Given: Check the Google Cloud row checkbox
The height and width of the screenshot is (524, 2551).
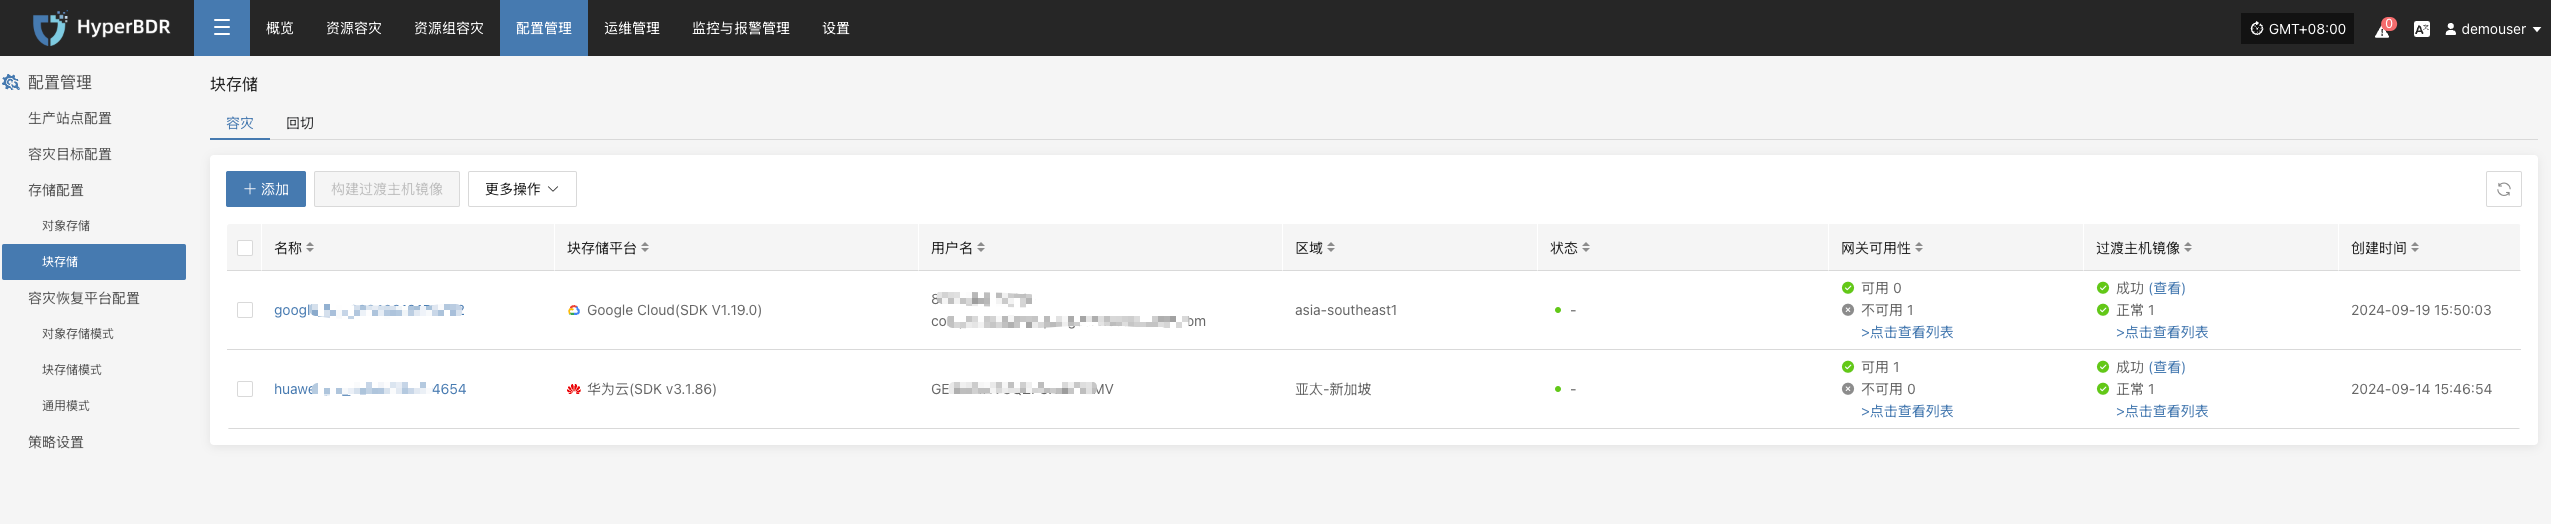Looking at the screenshot, I should (245, 310).
